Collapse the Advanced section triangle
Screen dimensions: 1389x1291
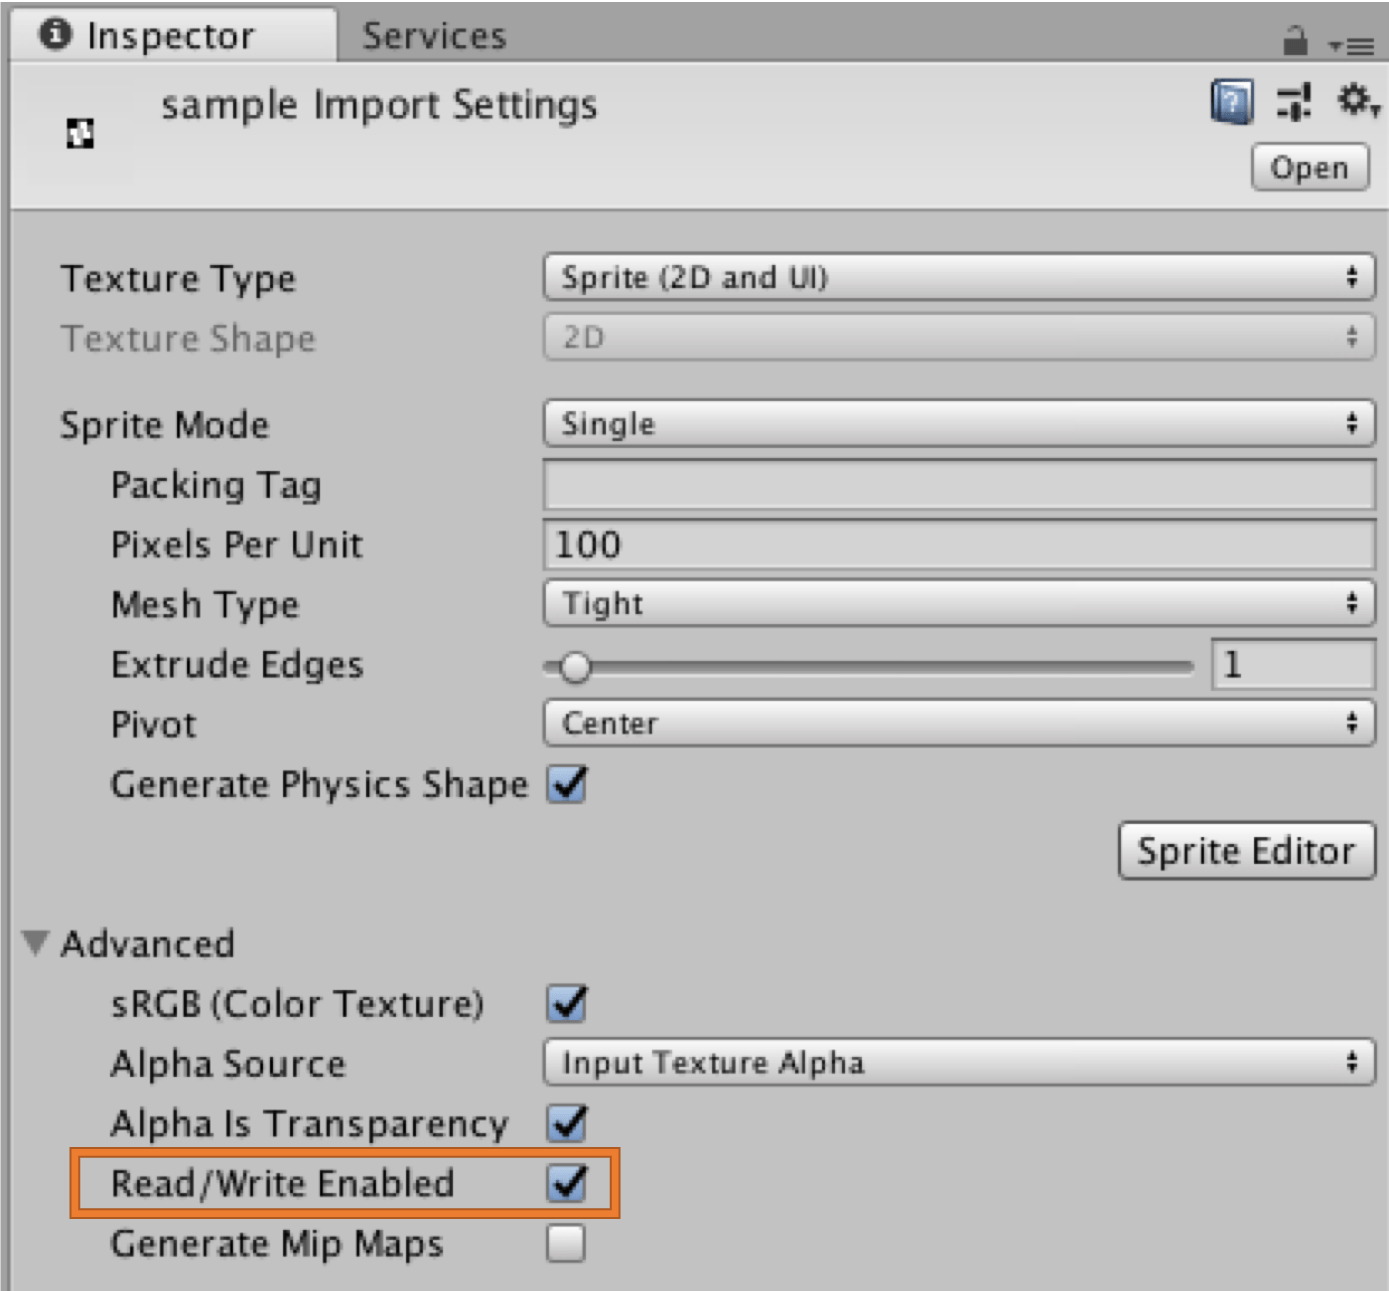(x=36, y=943)
